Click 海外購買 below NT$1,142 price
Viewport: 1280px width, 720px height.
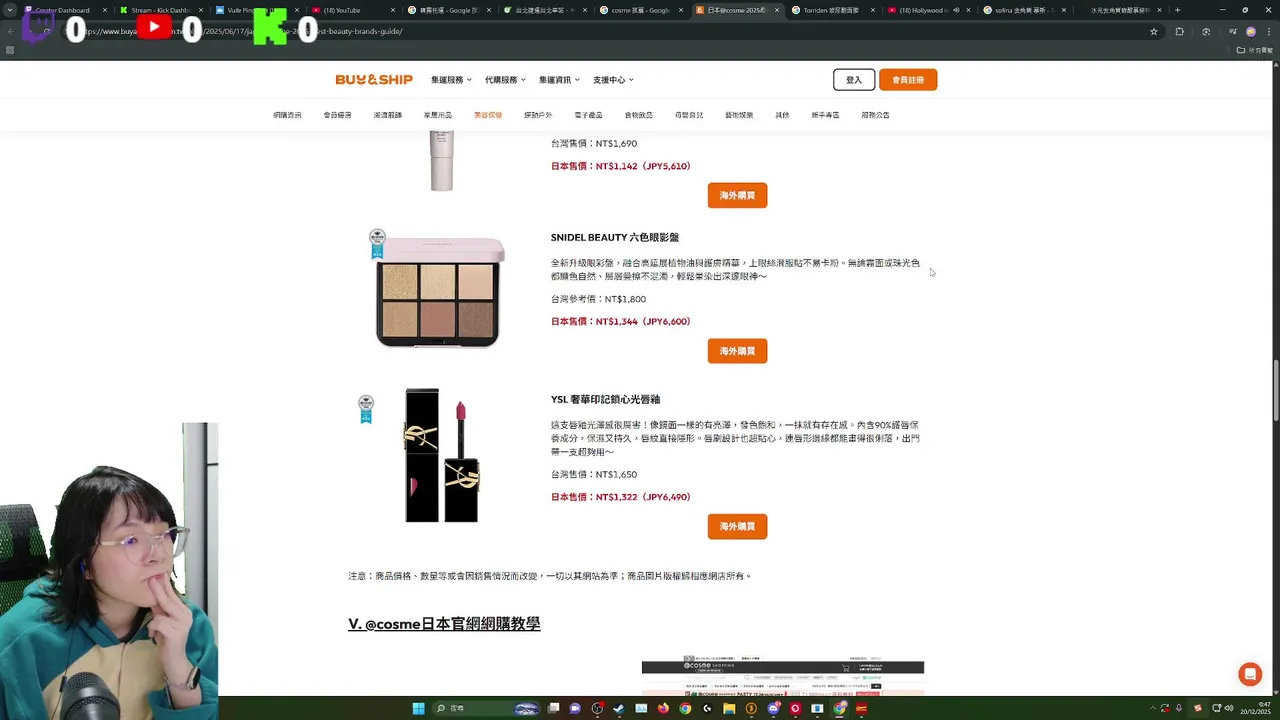(737, 195)
